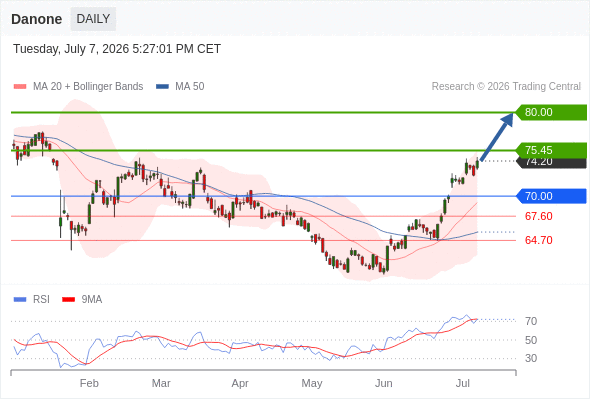Click the blue MA 50 legend swatch

[x=162, y=87]
